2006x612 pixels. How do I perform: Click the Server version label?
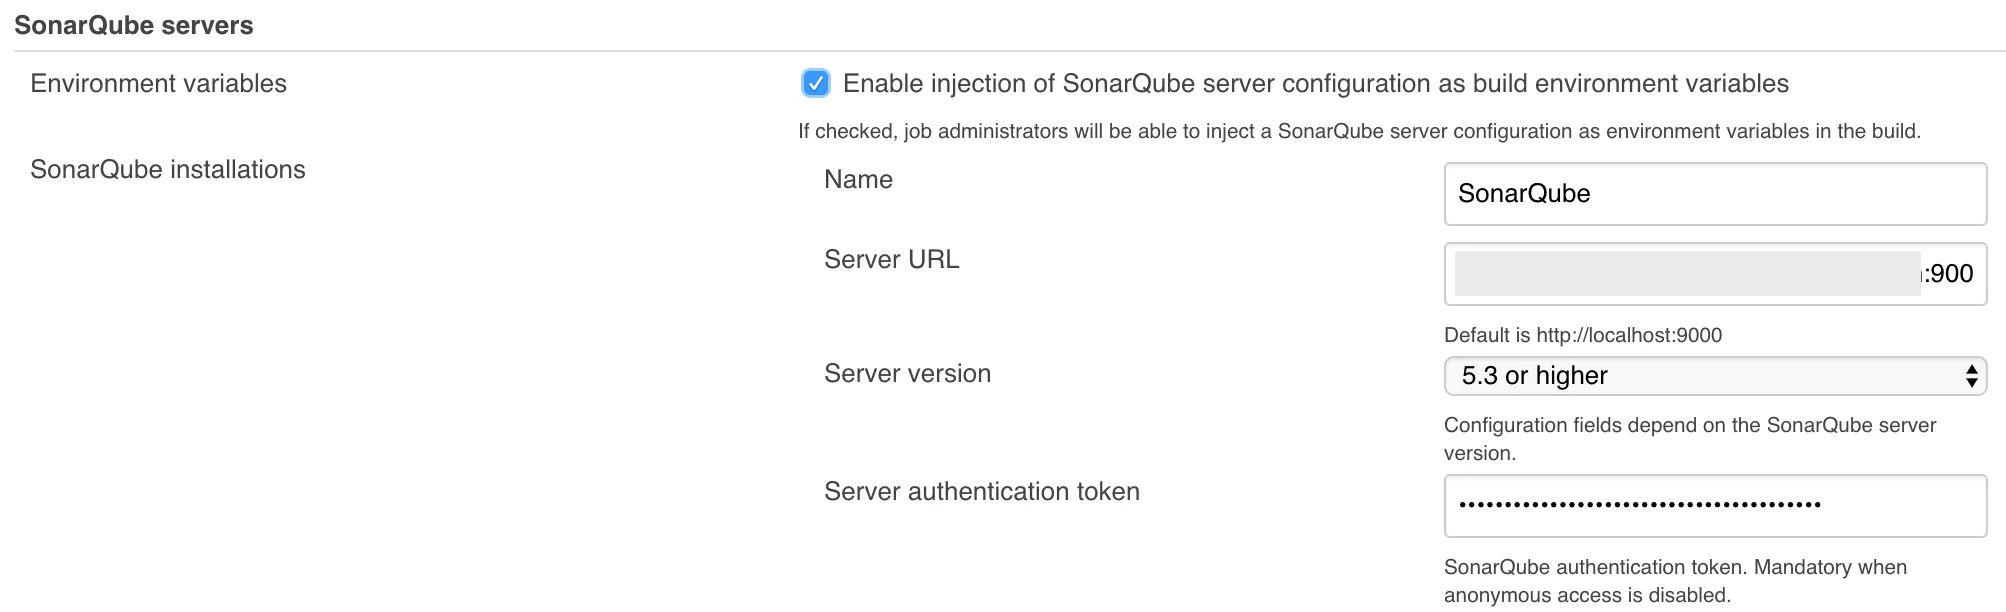pos(907,373)
